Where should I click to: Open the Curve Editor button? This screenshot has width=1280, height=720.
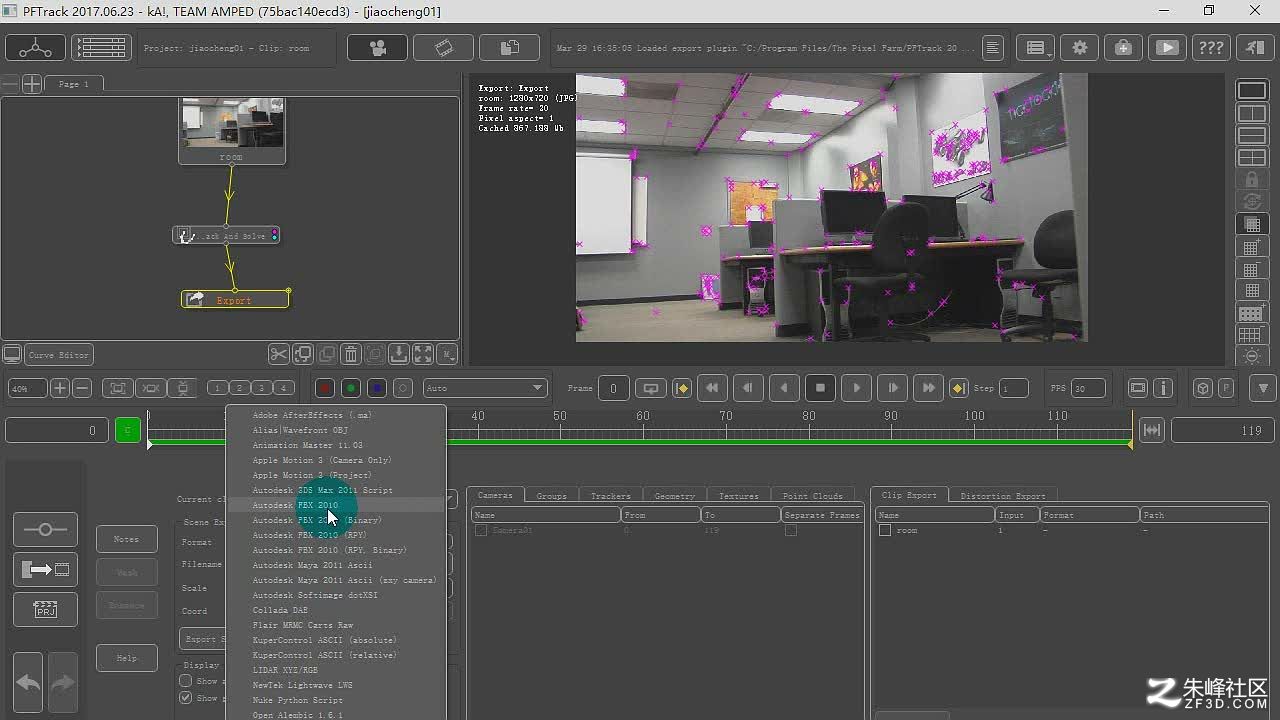click(59, 354)
